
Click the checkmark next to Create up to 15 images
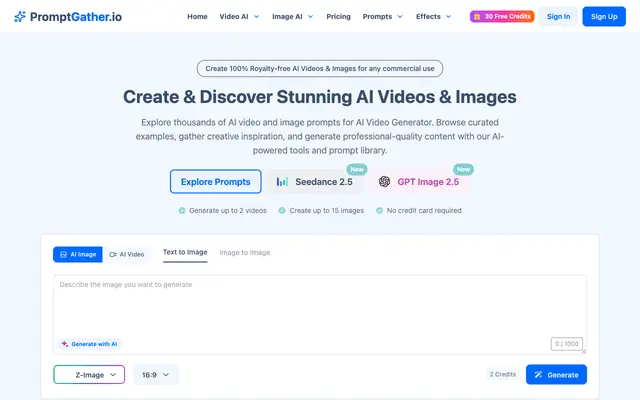[x=282, y=211]
